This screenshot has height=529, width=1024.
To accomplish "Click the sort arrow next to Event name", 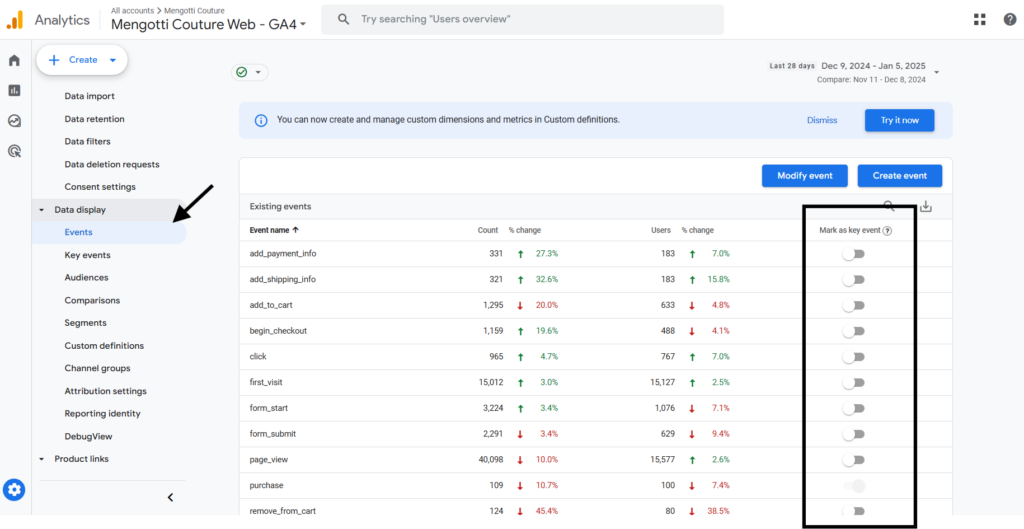I will (x=295, y=230).
